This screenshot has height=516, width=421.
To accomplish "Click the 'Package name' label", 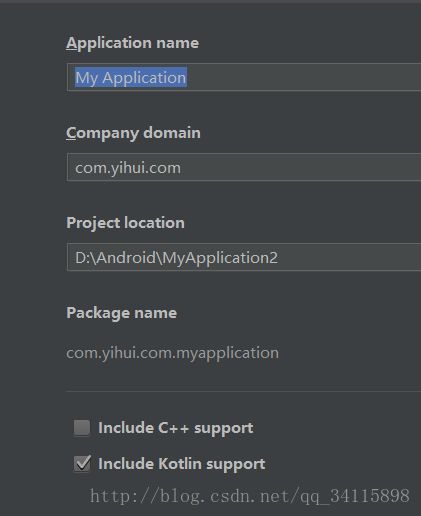I will point(121,313).
